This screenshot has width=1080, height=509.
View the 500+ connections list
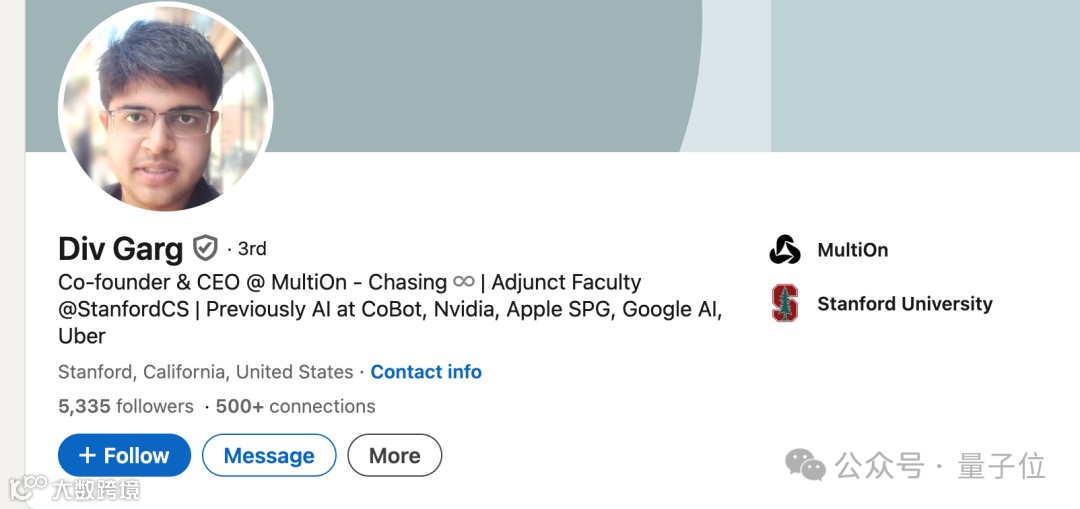295,406
